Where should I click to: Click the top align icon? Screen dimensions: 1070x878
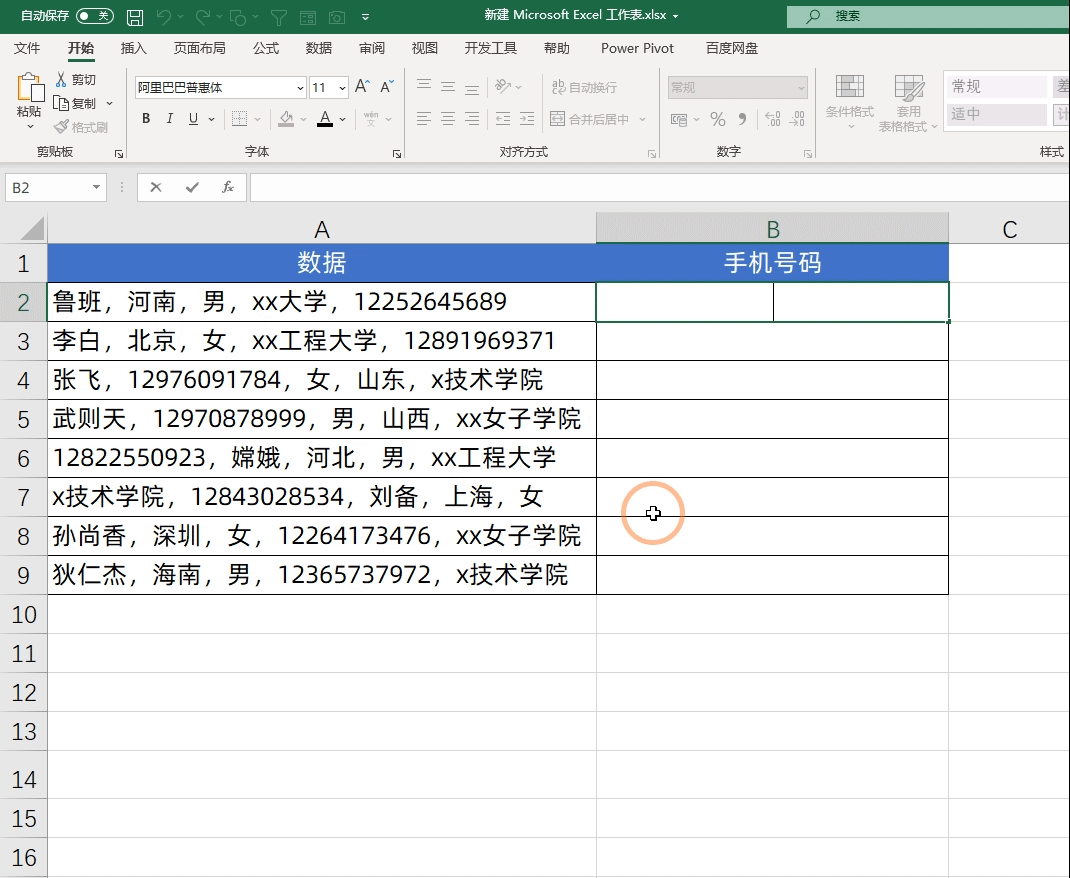(x=424, y=86)
